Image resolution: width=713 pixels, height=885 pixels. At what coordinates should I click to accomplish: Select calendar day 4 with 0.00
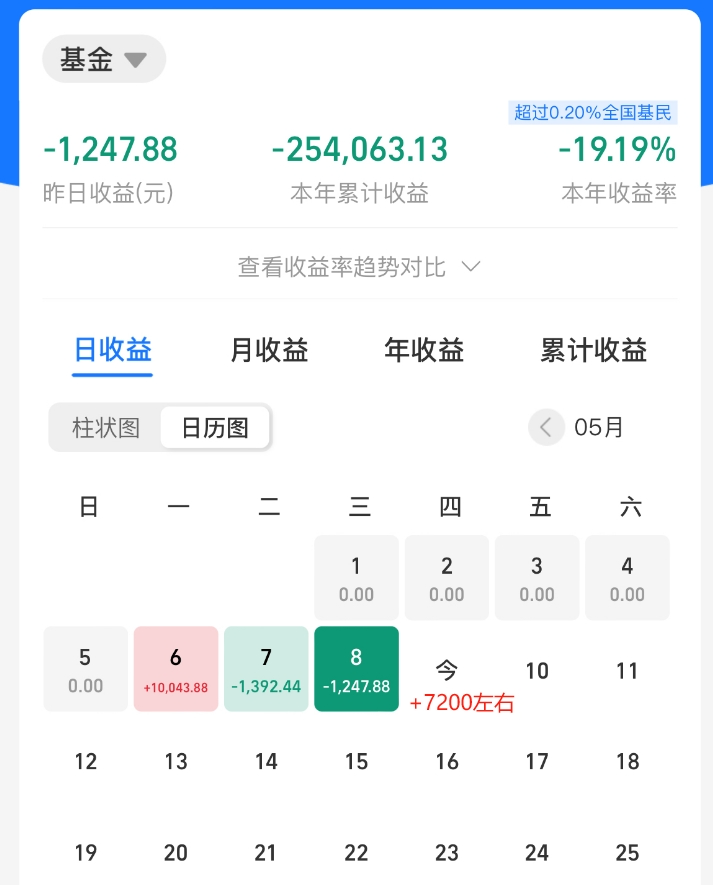click(x=627, y=578)
